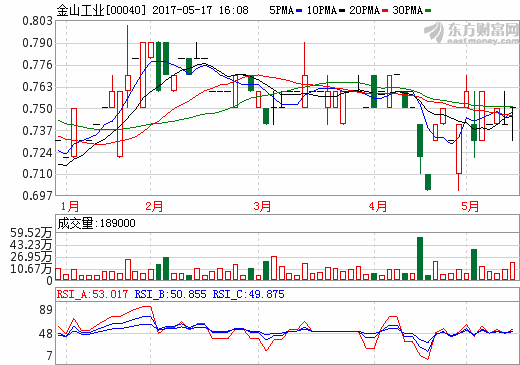Image resolution: width=520 pixels, height=365 pixels.
Task: Click the black 10PMA legend color marker
Action: (x=342, y=11)
